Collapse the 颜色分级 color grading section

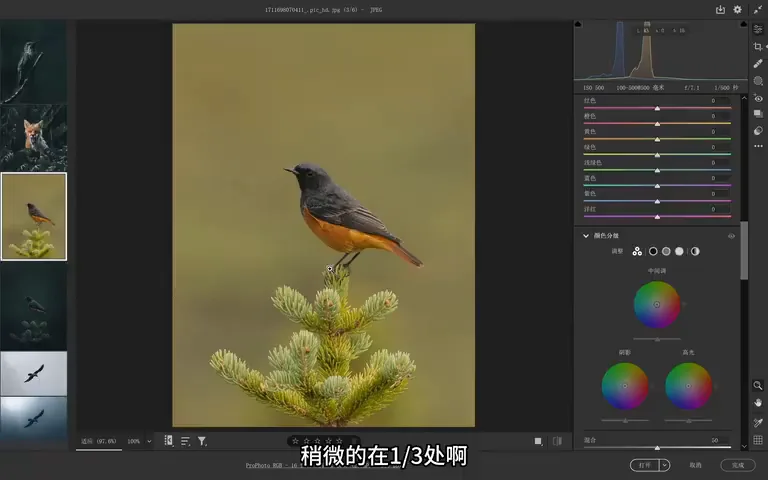[x=586, y=236]
